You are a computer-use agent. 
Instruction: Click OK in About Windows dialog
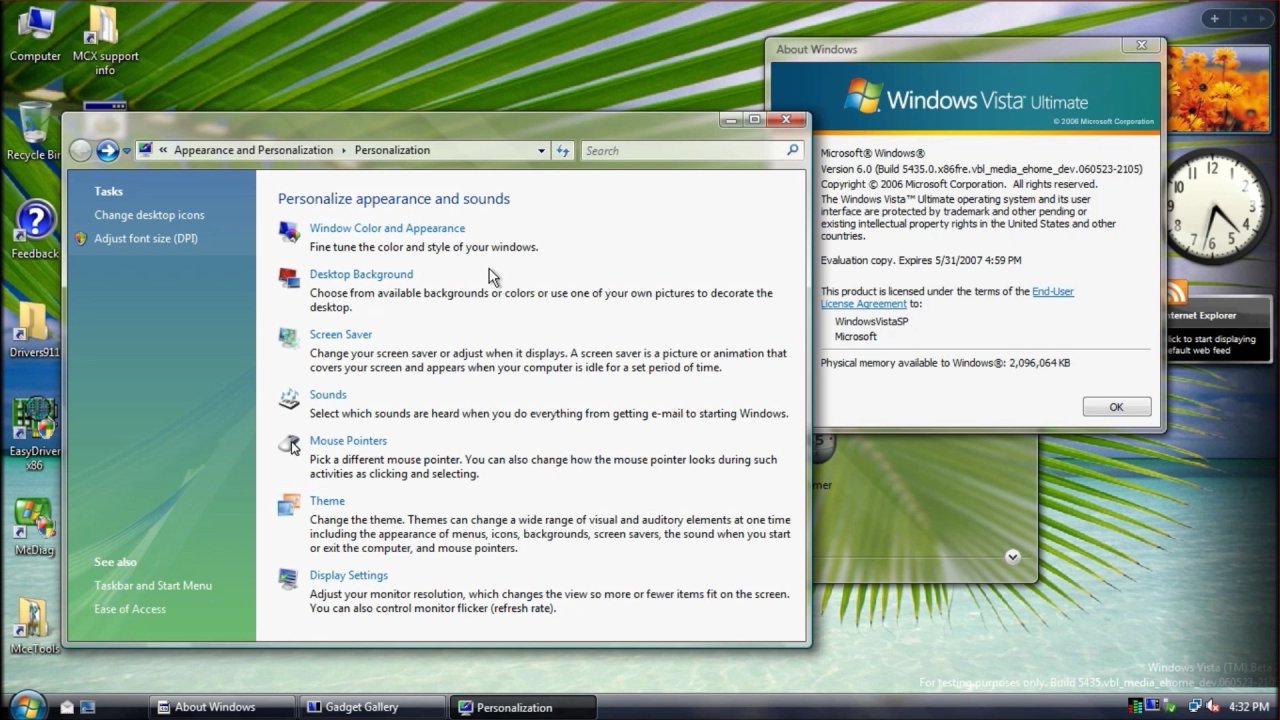click(1116, 407)
